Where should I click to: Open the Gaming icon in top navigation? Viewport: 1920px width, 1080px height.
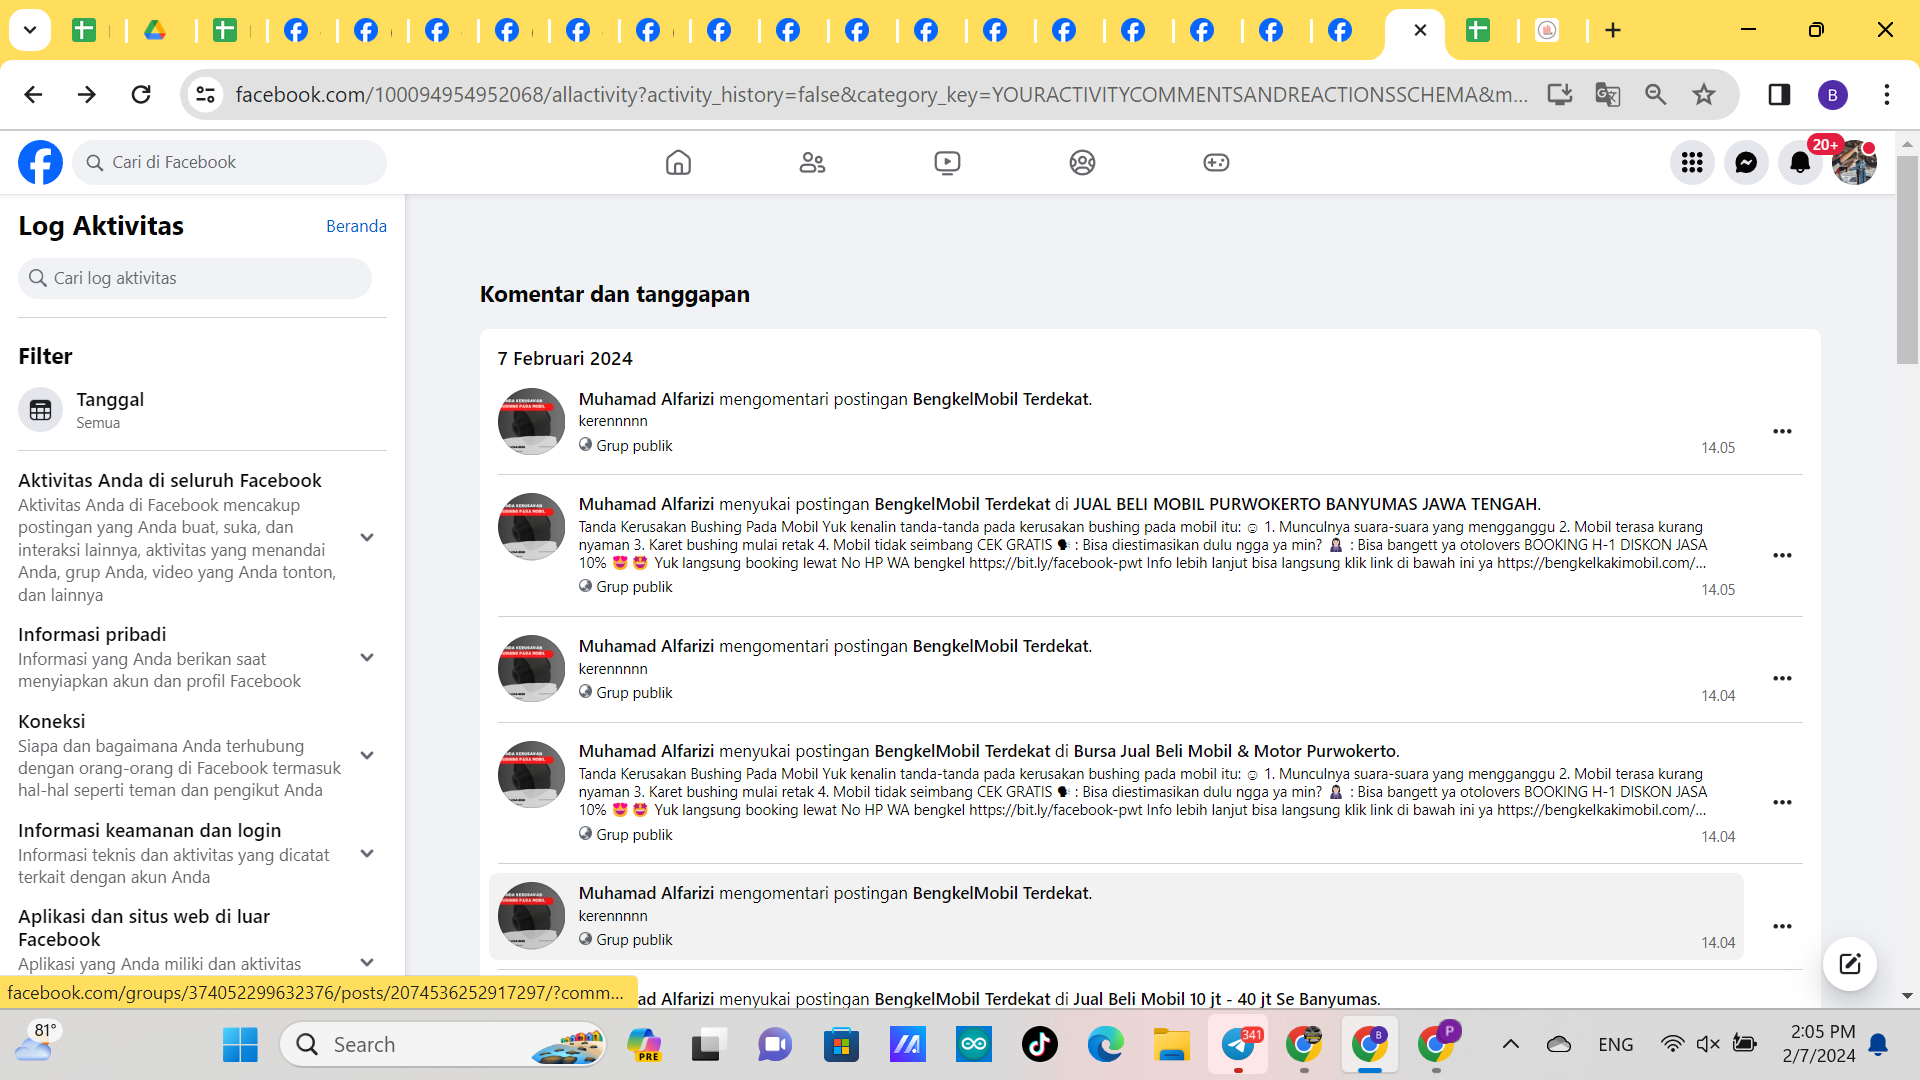[1216, 162]
